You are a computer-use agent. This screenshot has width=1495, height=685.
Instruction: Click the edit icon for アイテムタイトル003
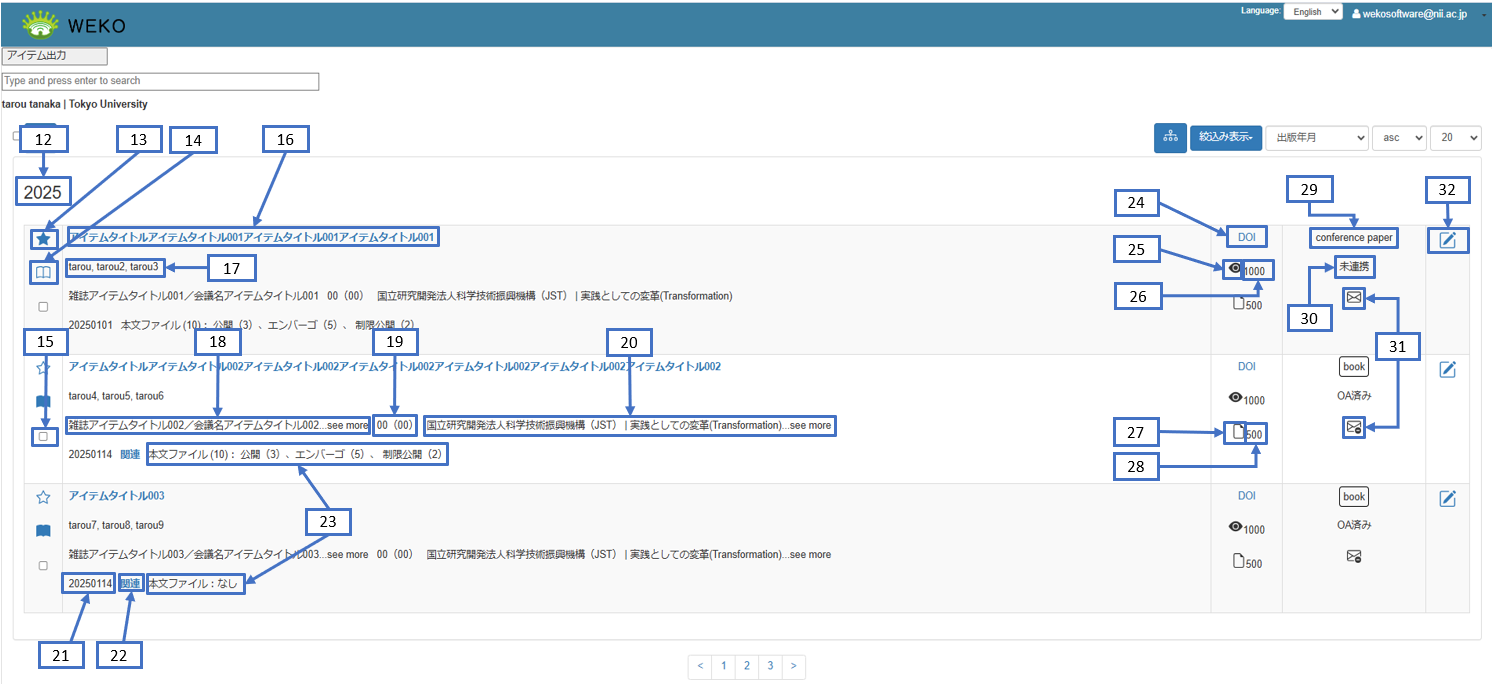[x=1447, y=498]
